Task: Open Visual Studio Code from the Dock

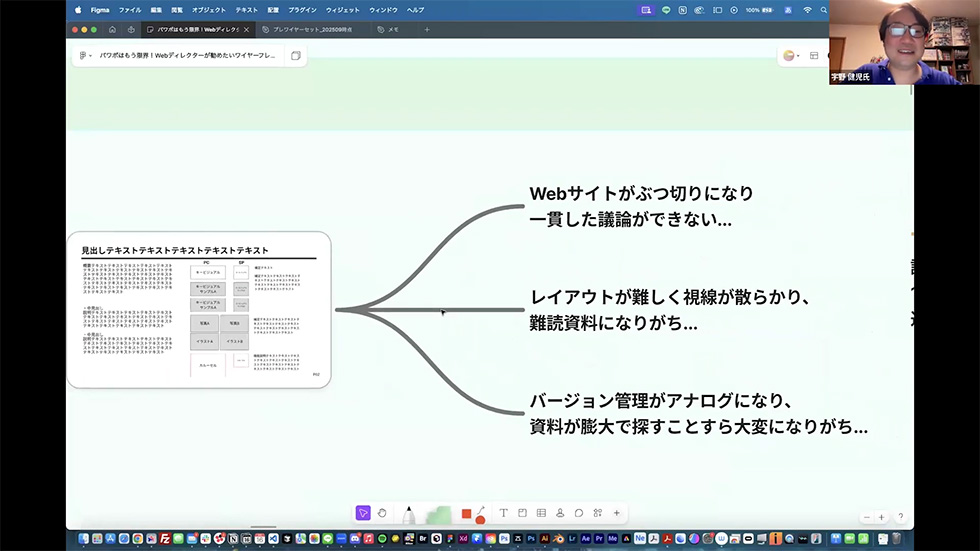Action: pos(273,539)
